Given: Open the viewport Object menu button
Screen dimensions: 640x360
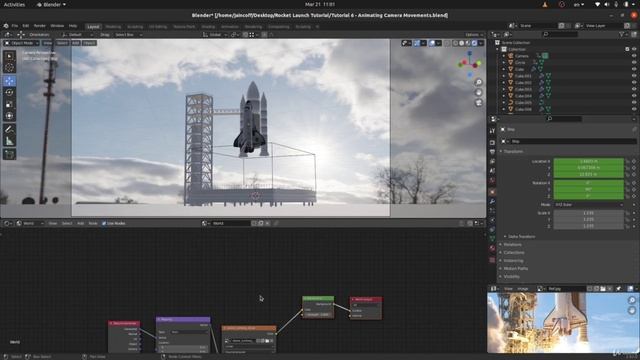Looking at the screenshot, I should [89, 43].
